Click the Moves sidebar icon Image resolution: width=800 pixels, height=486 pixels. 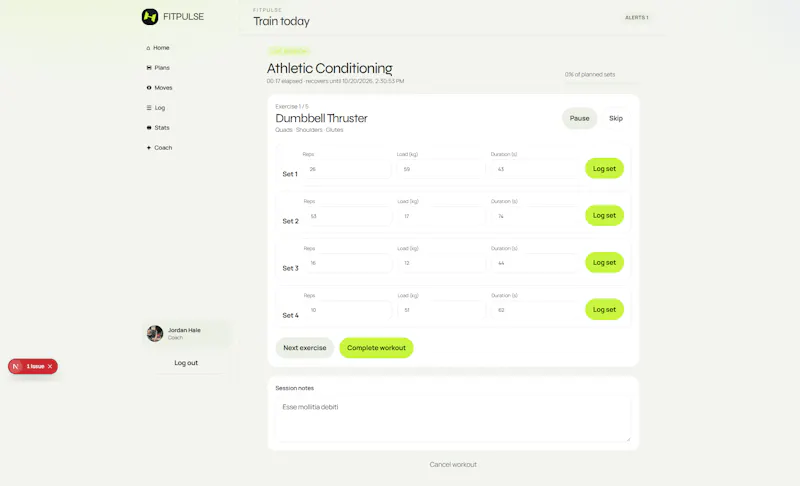click(149, 88)
